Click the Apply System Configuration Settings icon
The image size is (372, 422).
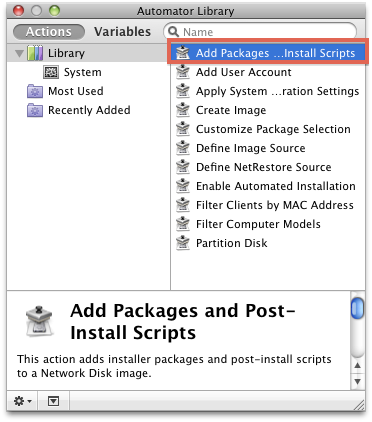tap(183, 91)
